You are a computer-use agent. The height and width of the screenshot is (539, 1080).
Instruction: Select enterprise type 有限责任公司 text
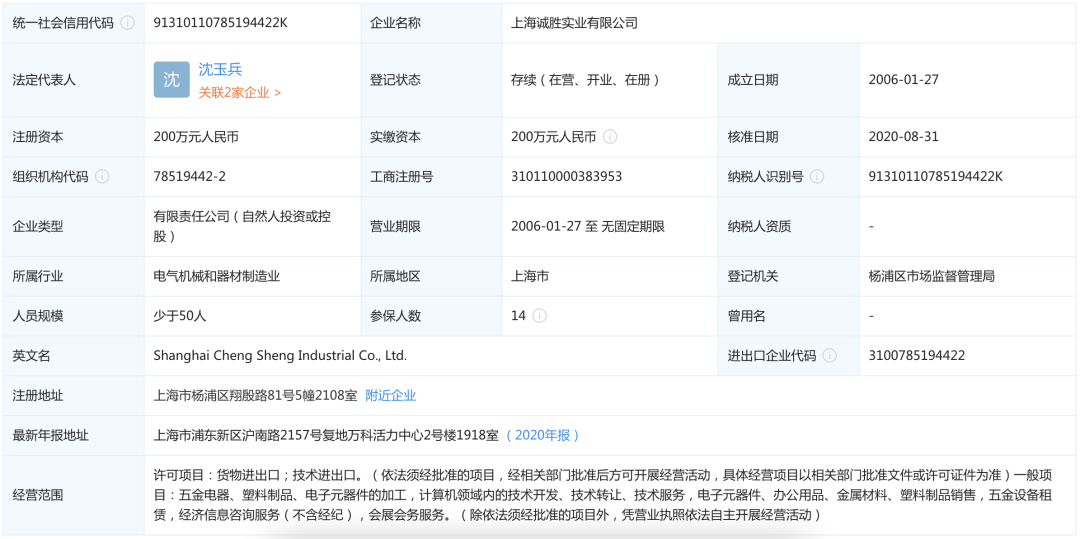click(242, 226)
